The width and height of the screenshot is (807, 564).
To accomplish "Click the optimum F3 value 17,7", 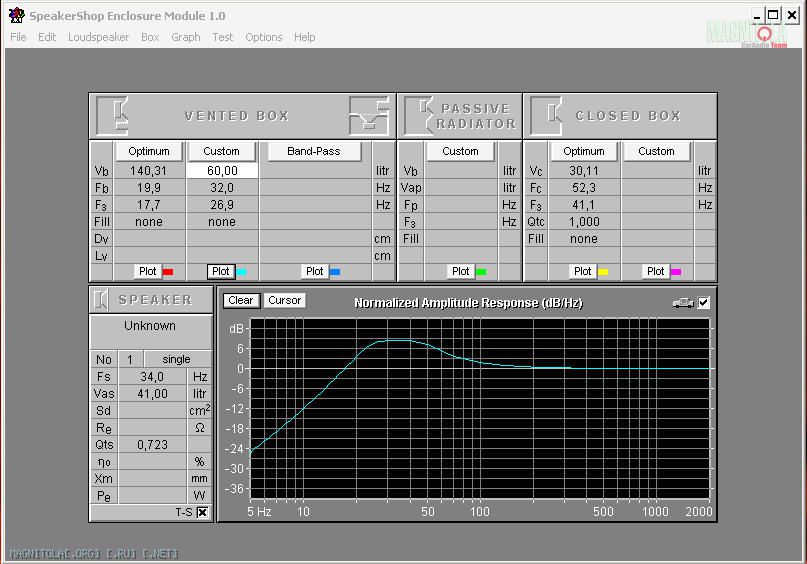I will pos(149,205).
